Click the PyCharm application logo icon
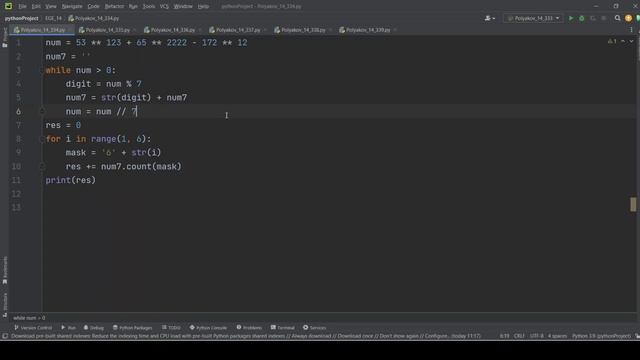This screenshot has height=360, width=640. click(x=8, y=6)
